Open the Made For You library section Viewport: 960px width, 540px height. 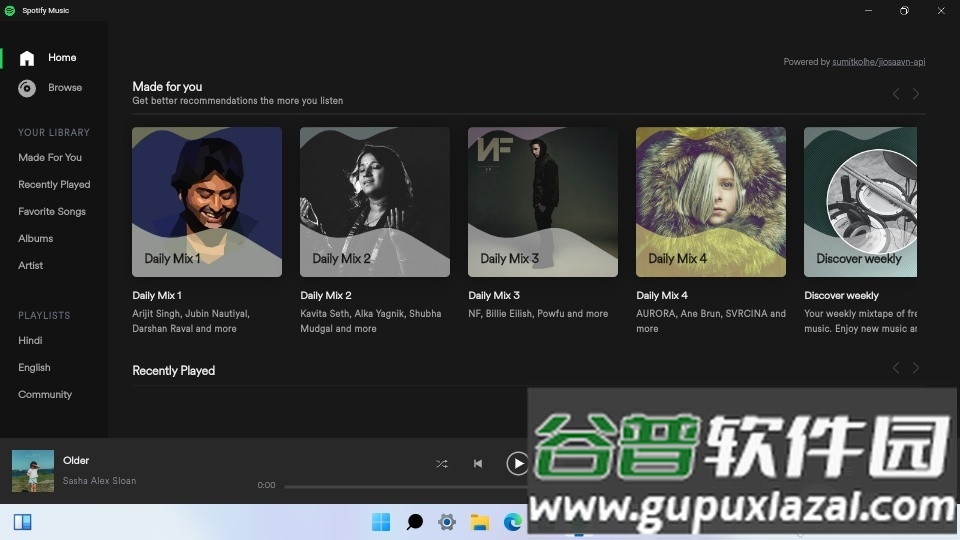click(x=50, y=158)
